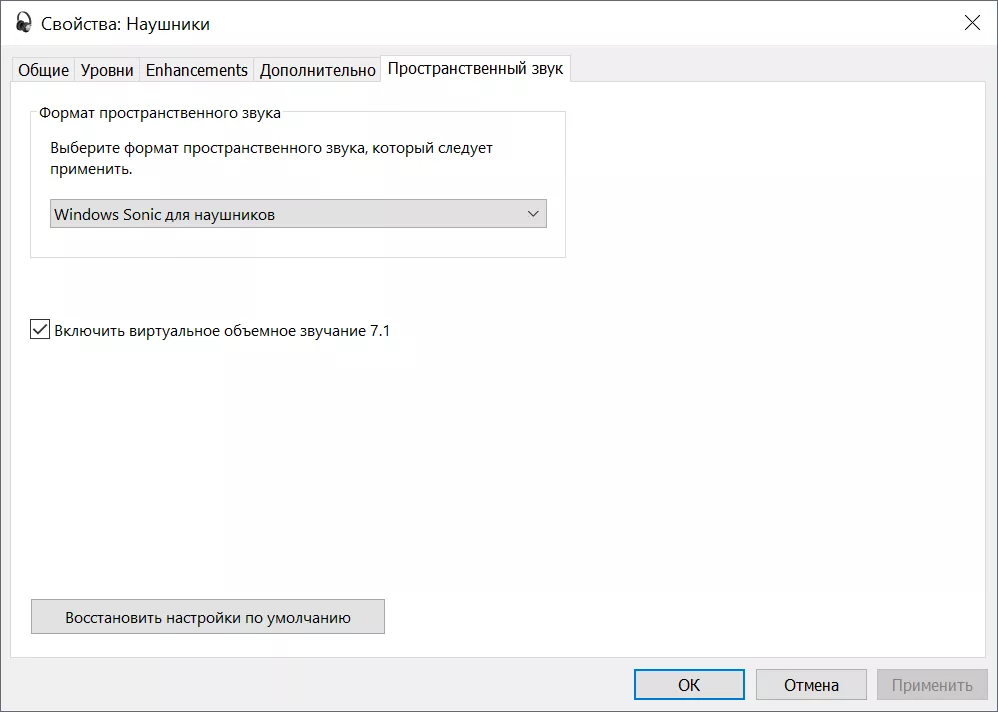This screenshot has width=998, height=712.
Task: Click the Формат пространственного звука group heading
Action: tap(159, 113)
